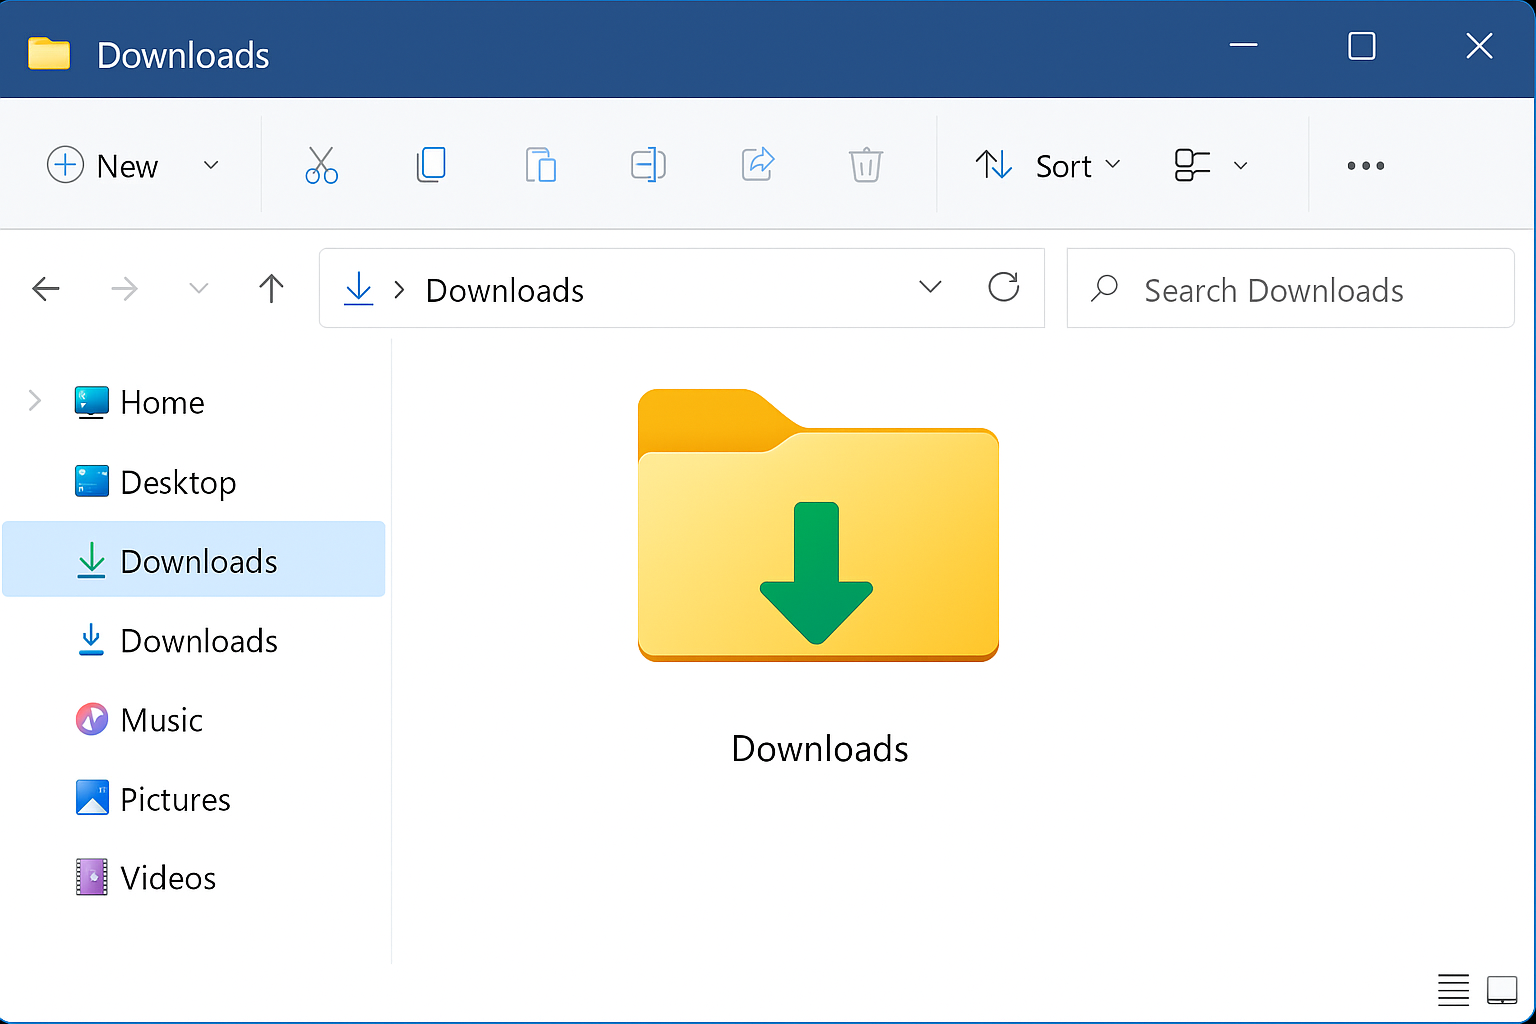1536x1024 pixels.
Task: Click the Delete trash can icon
Action: point(865,165)
